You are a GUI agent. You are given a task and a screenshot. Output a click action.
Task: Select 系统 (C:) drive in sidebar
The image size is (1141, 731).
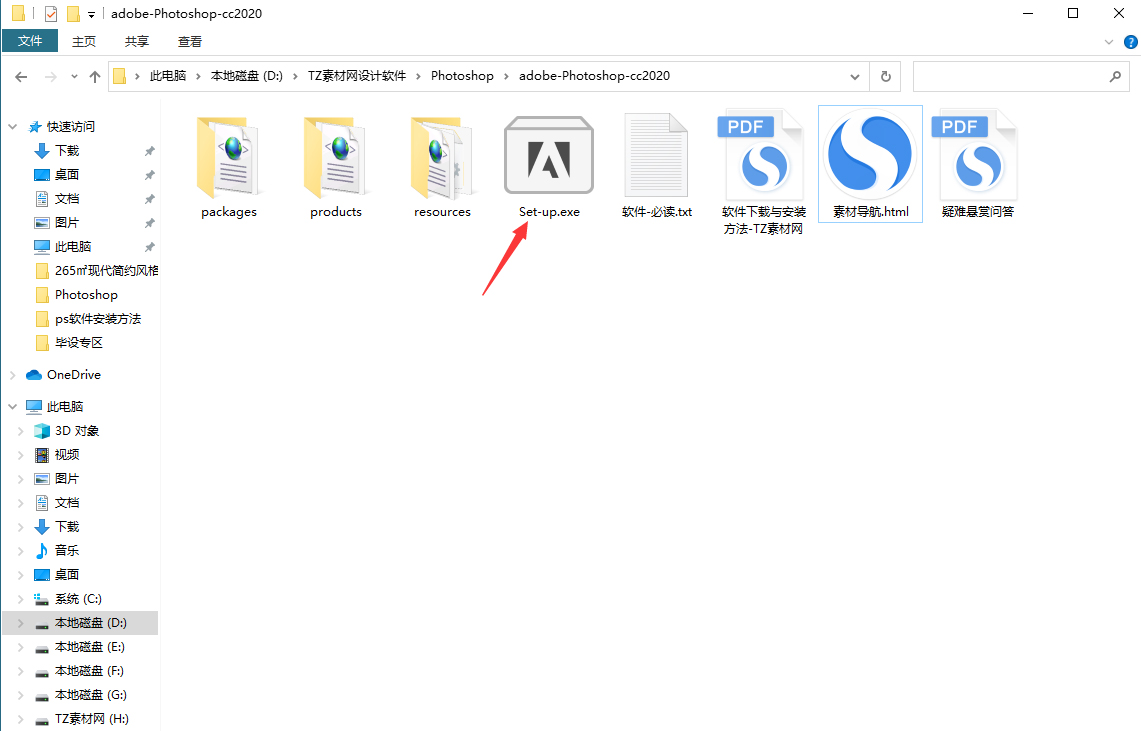pos(68,599)
